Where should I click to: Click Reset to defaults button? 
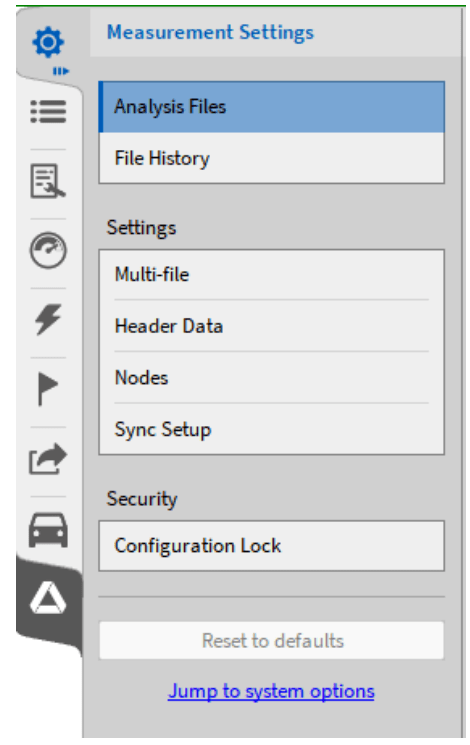(x=271, y=640)
